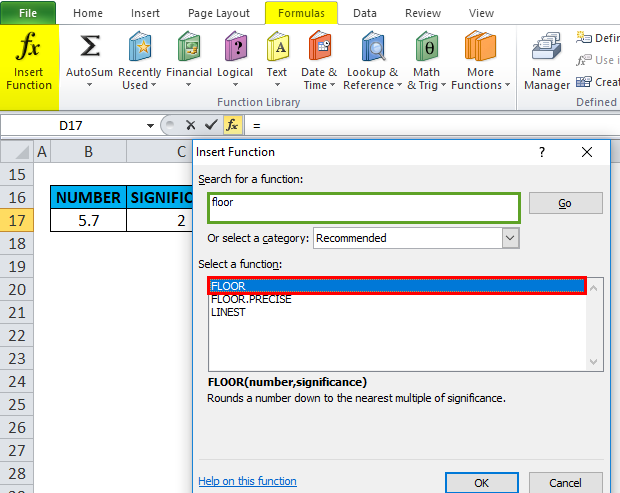The width and height of the screenshot is (620, 493).
Task: Expand the Financial dropdown arrow
Action: pyautogui.click(x=189, y=85)
